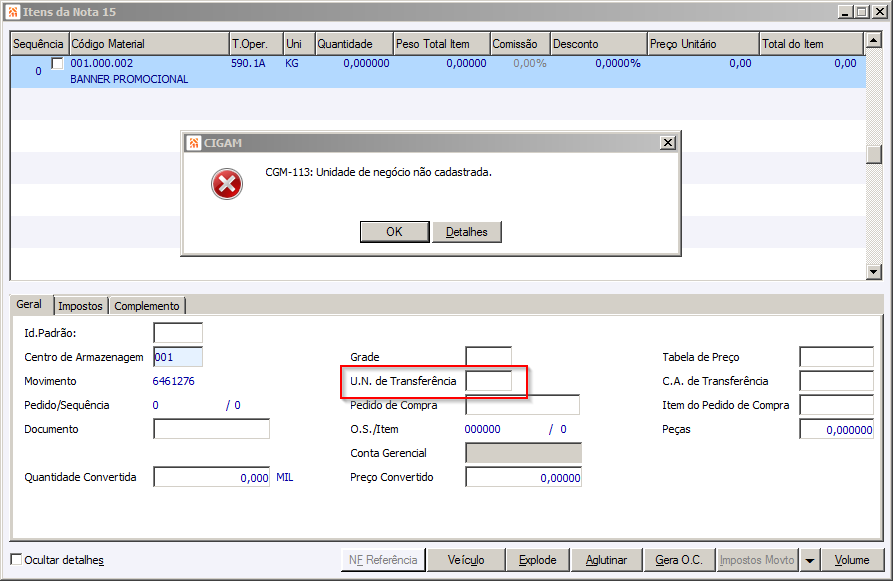The image size is (893, 581).
Task: Click the KG unit cell
Action: tap(292, 63)
